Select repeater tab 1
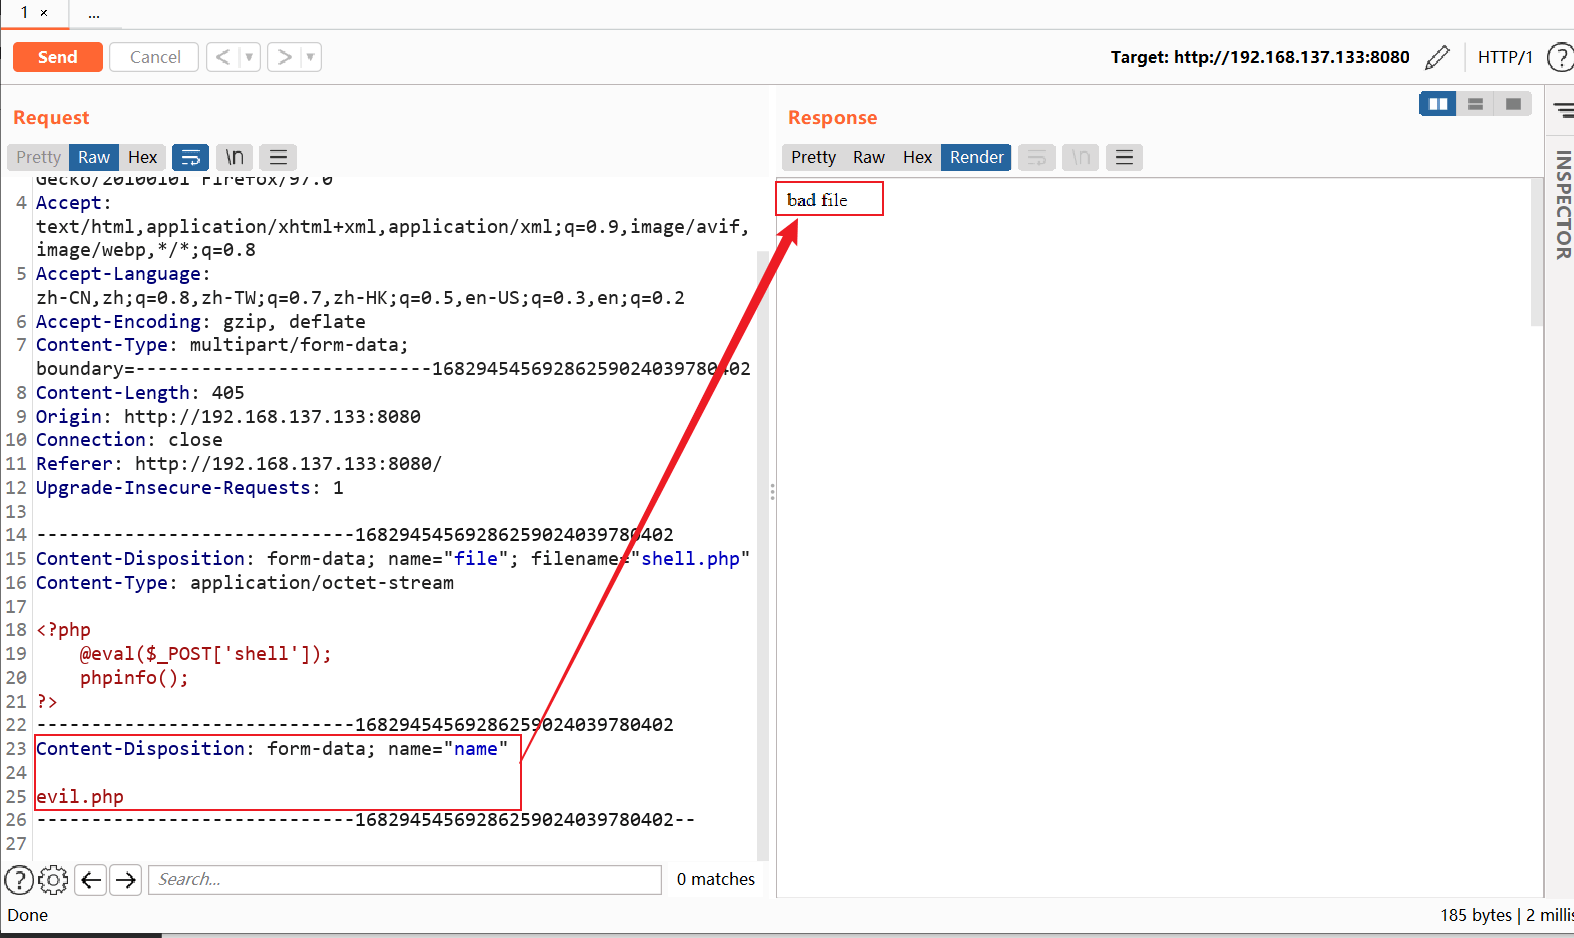 (24, 12)
